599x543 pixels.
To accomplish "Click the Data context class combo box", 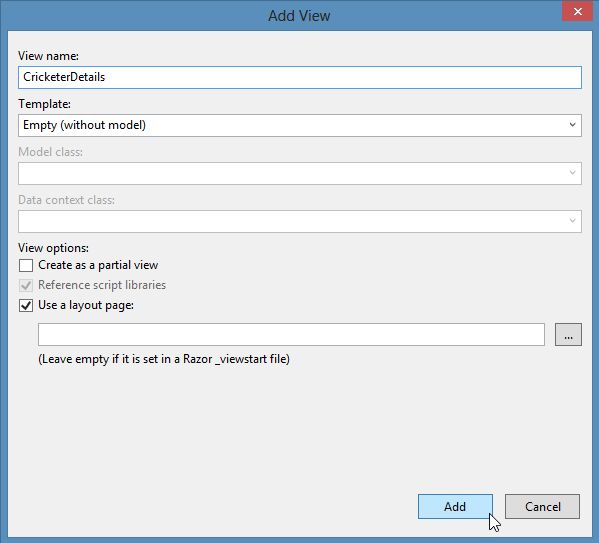I will tap(300, 221).
